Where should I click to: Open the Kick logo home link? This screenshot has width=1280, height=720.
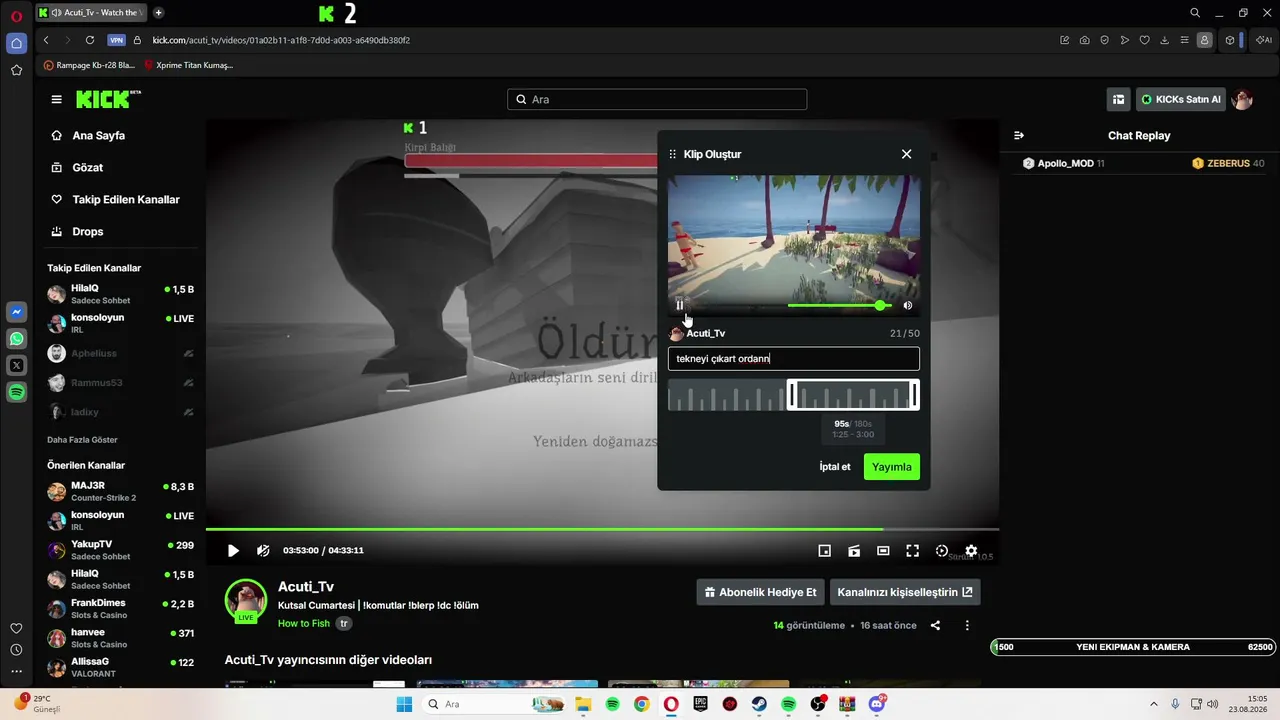[108, 99]
